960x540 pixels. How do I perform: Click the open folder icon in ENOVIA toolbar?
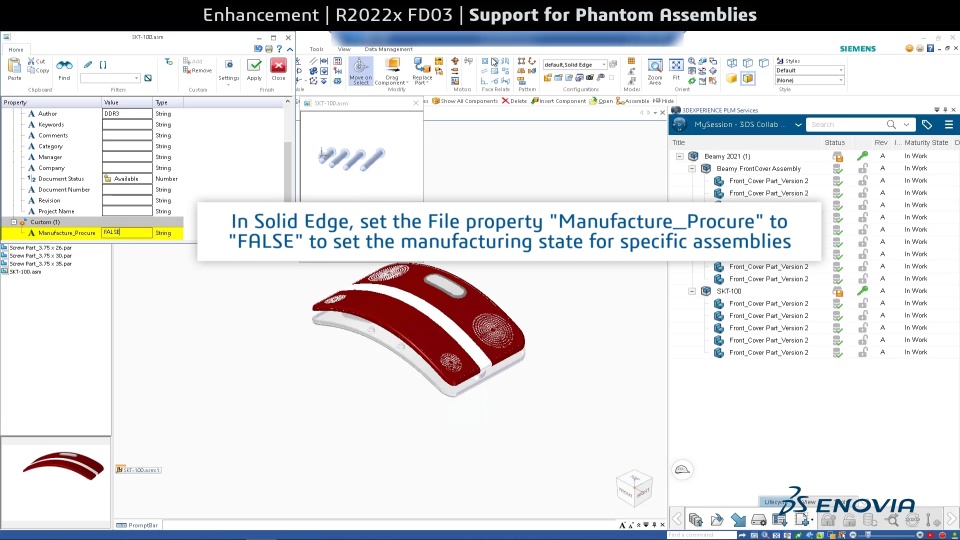pyautogui.click(x=717, y=520)
